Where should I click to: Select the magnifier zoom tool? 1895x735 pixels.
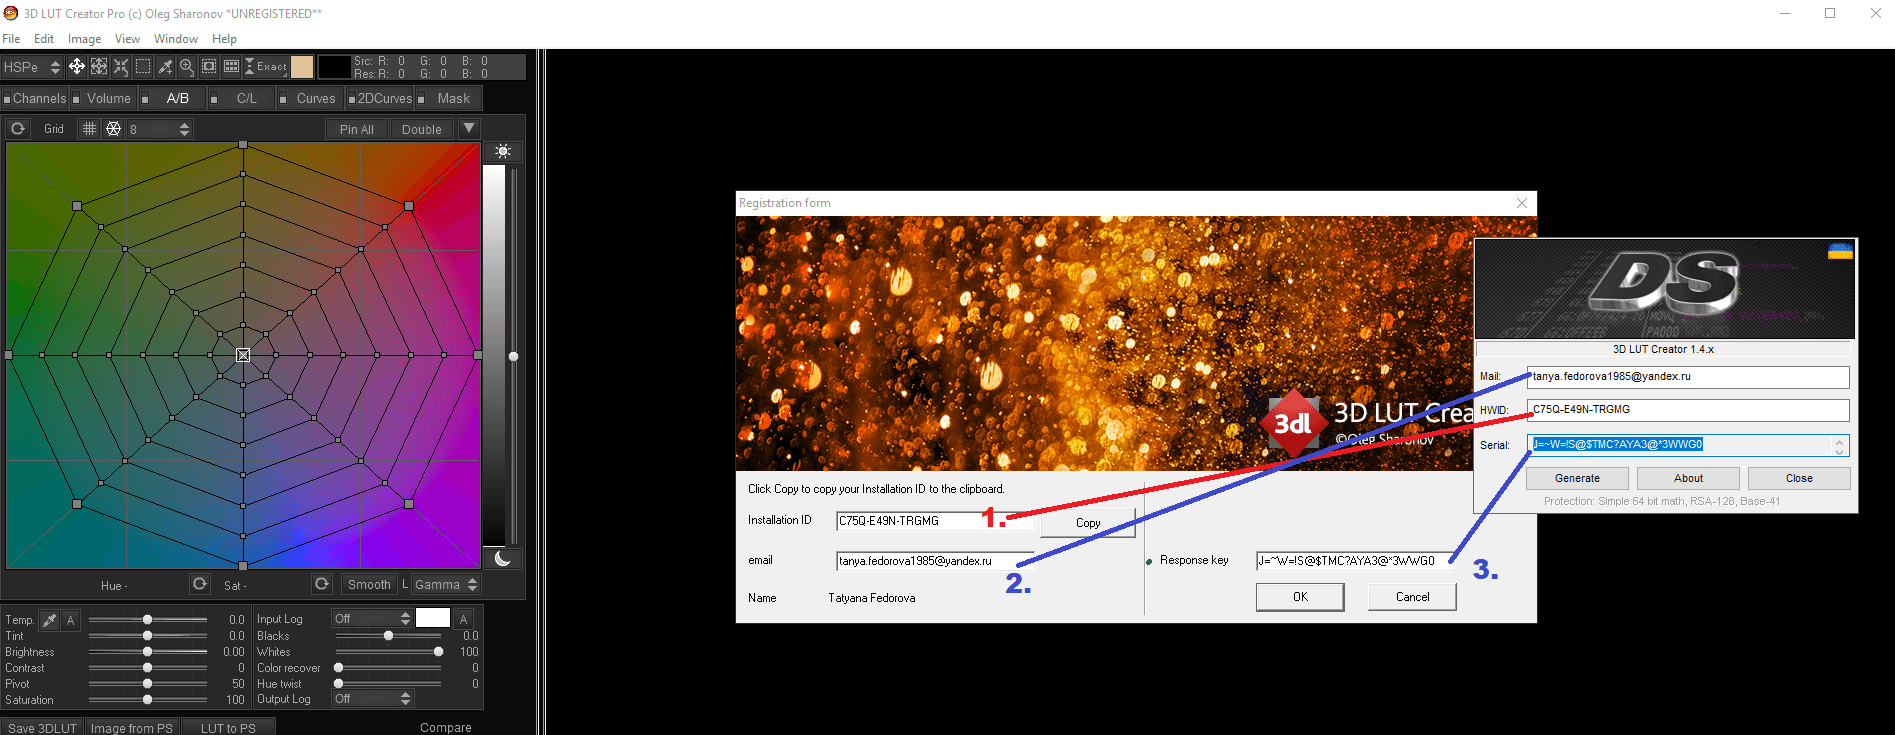(x=187, y=67)
